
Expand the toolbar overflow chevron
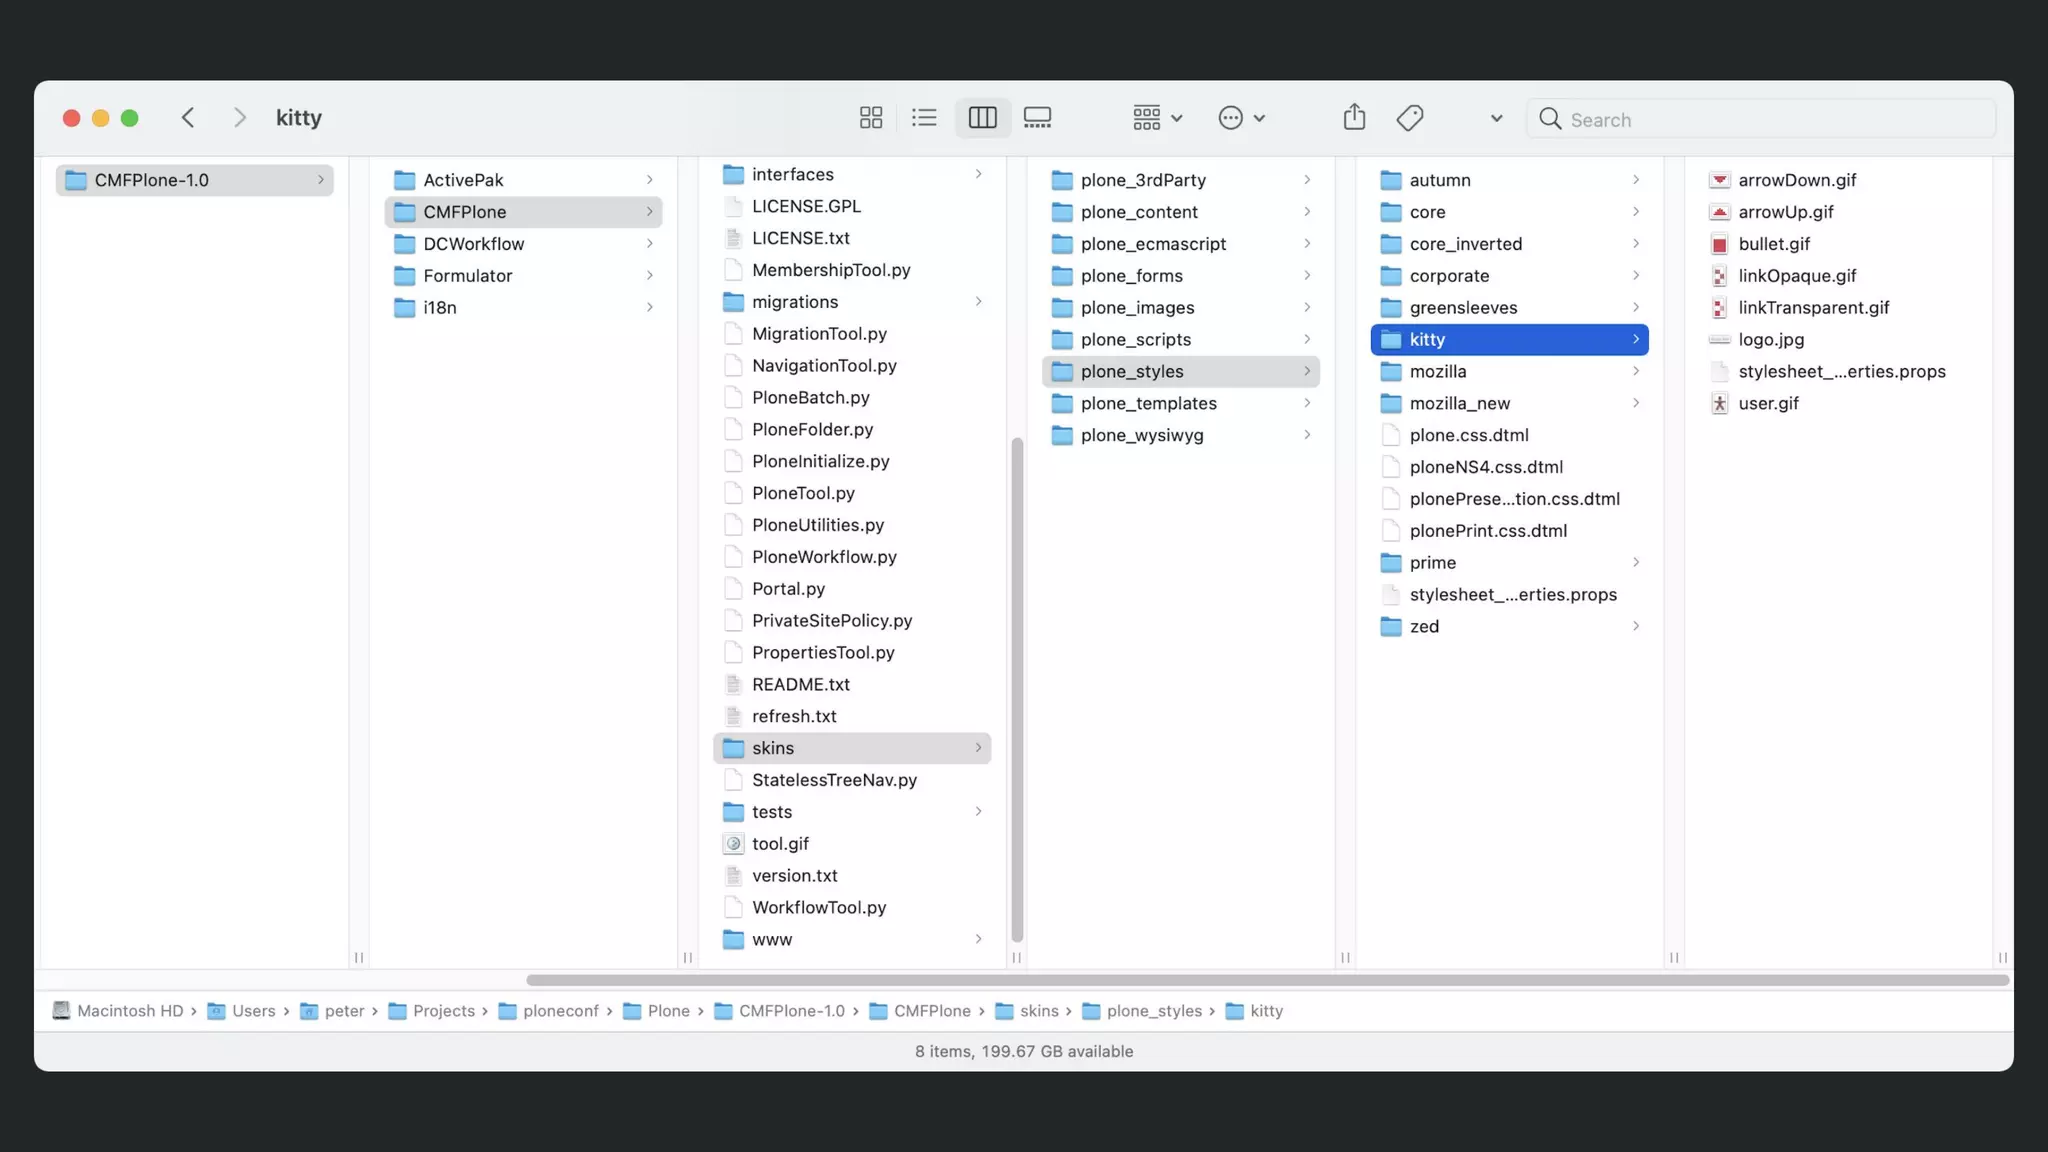1496,118
